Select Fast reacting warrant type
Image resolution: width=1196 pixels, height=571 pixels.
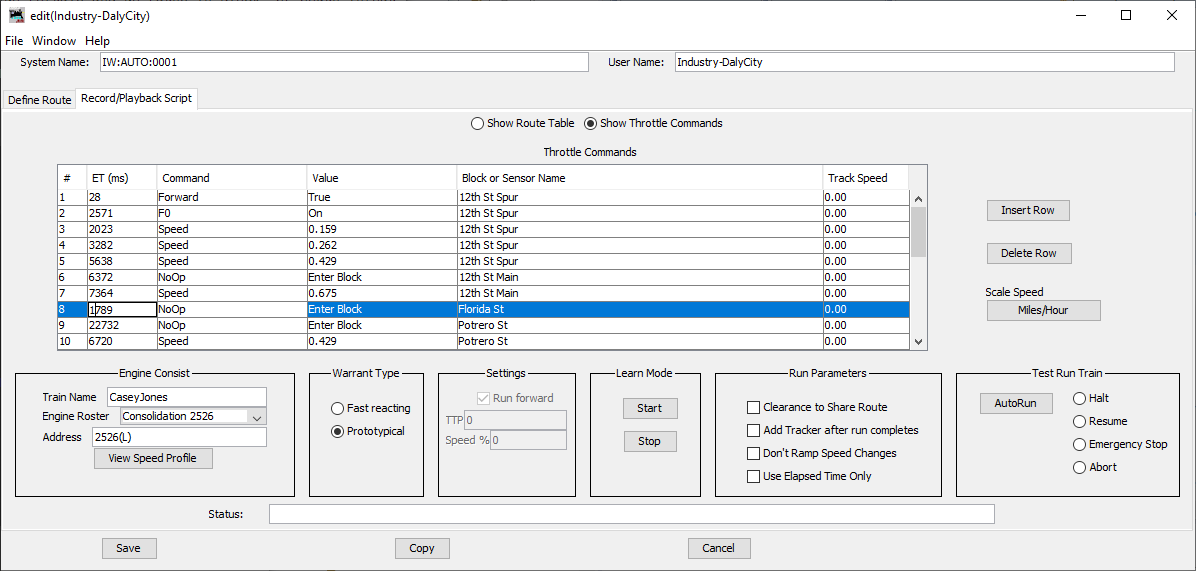click(x=338, y=409)
